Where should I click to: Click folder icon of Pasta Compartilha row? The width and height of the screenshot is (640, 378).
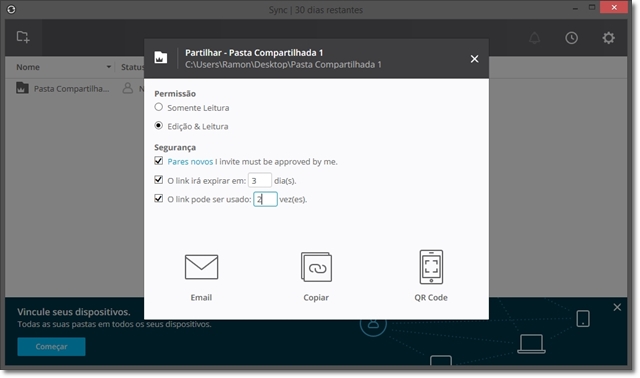point(22,88)
